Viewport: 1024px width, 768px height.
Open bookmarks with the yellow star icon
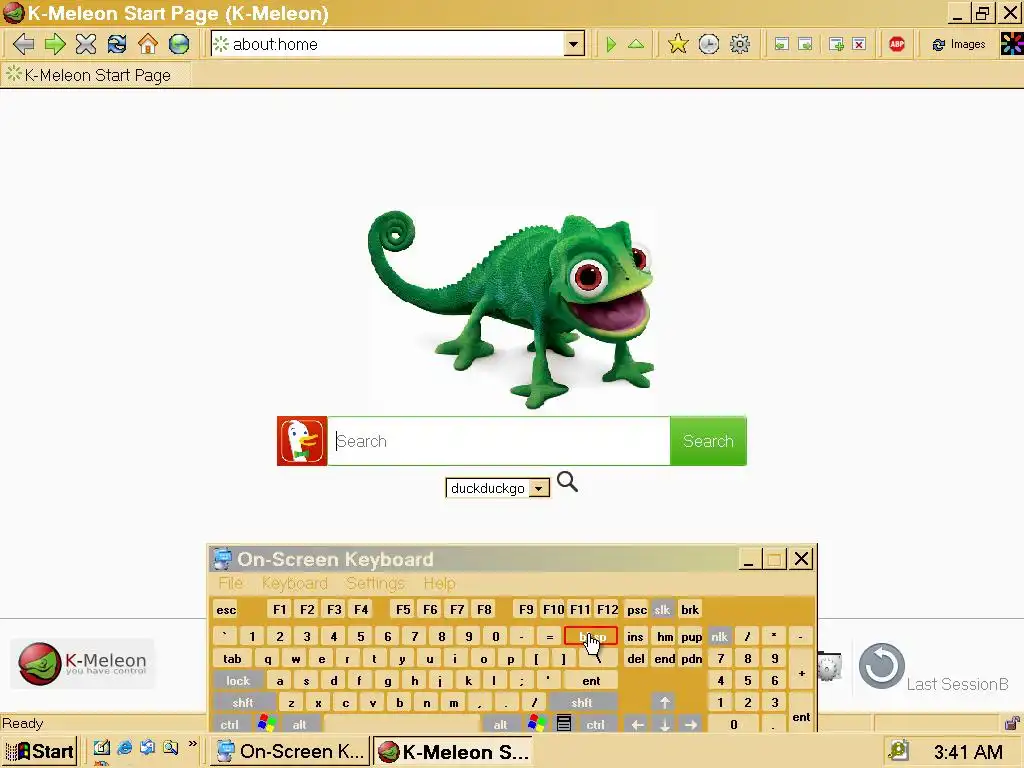[x=678, y=44]
